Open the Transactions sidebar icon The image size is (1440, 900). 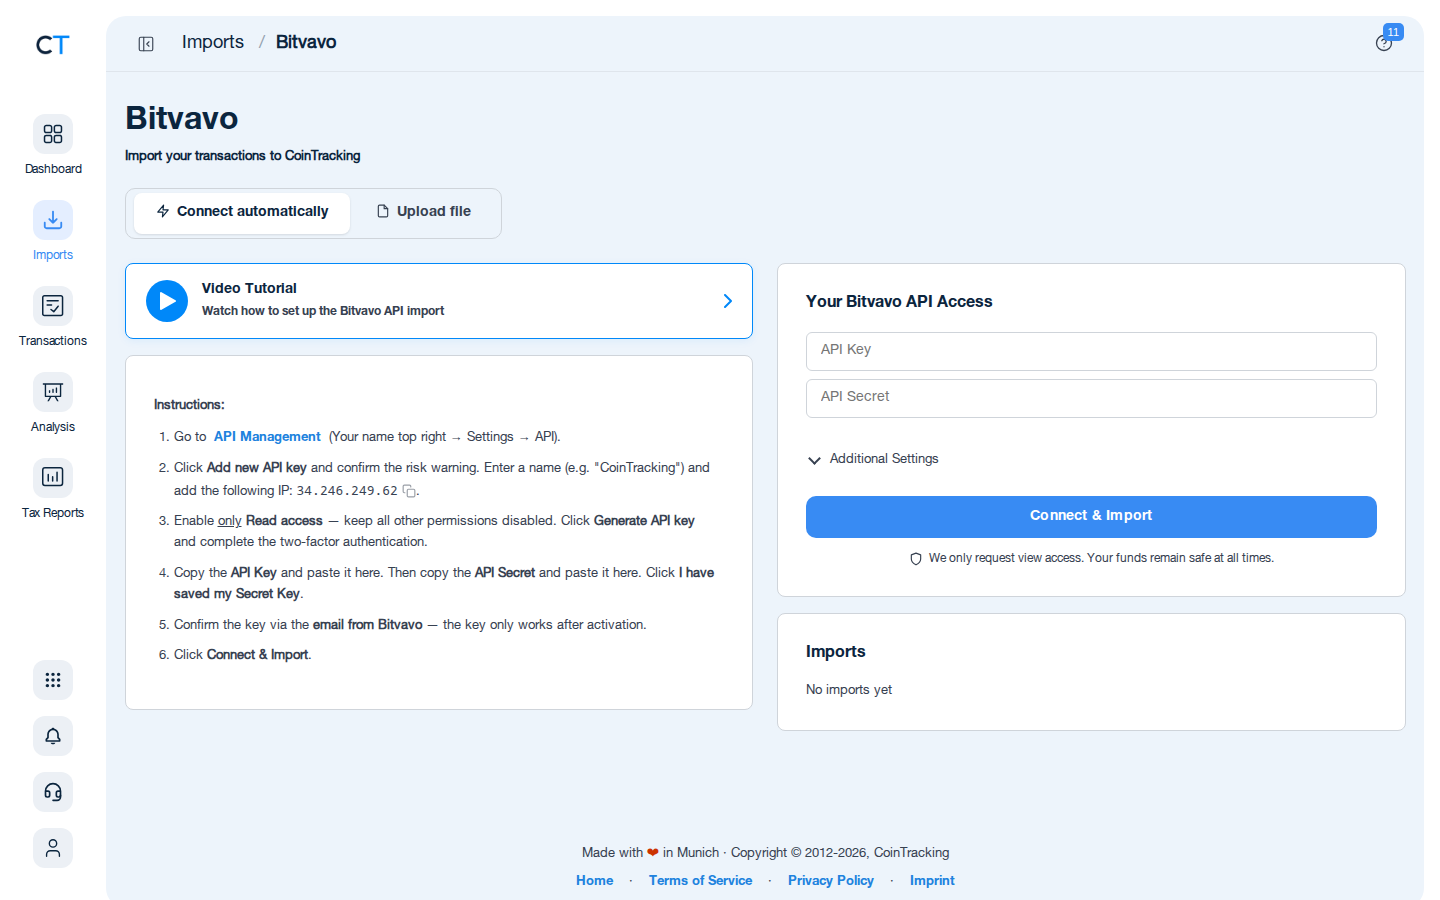[53, 306]
